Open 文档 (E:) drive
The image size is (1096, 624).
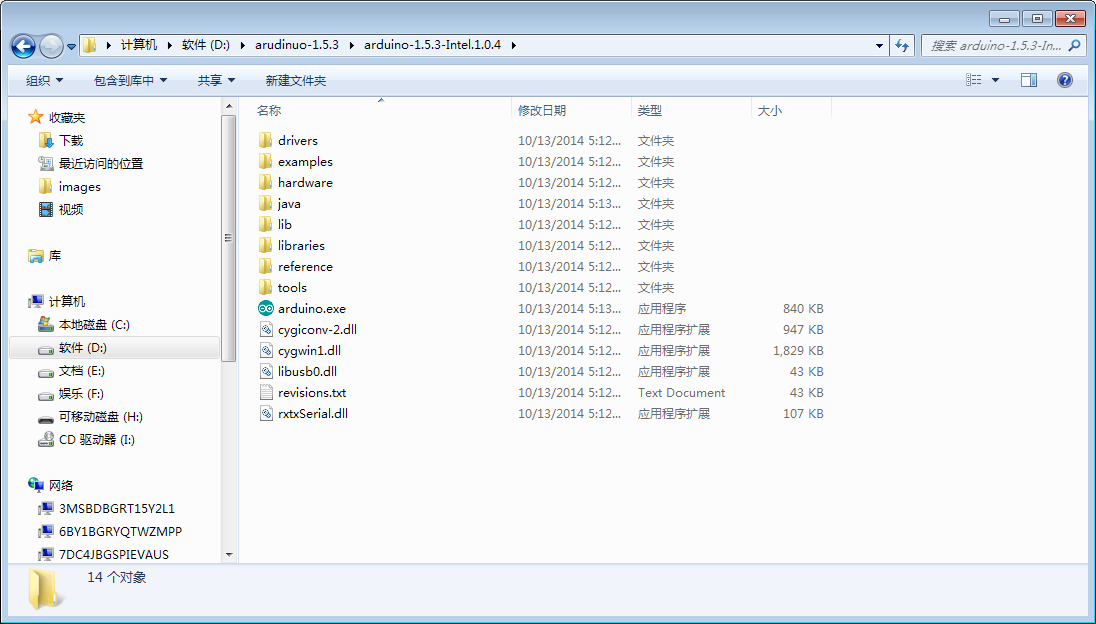coord(82,370)
